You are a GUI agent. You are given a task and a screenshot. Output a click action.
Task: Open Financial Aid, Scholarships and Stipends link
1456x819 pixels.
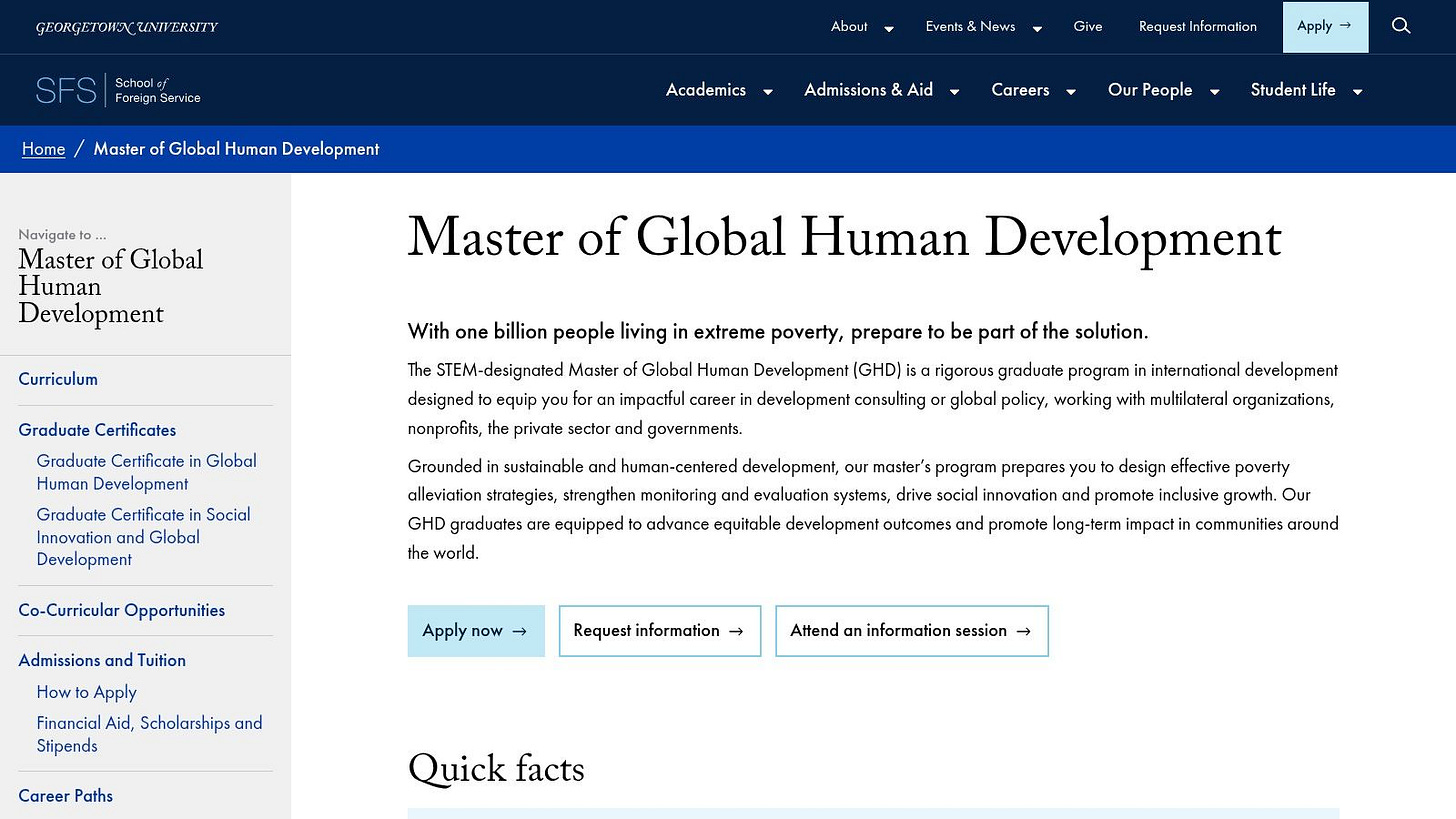149,734
